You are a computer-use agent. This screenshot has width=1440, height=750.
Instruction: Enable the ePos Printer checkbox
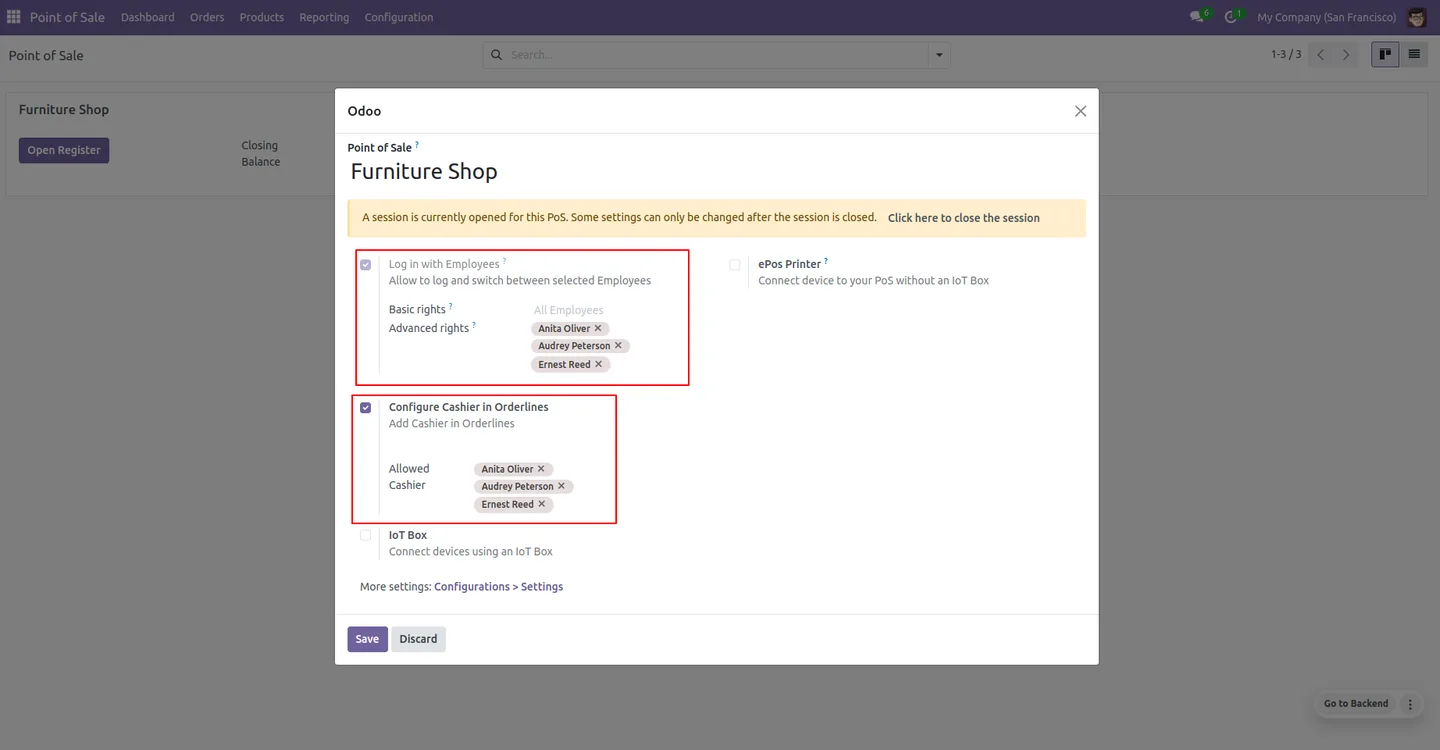pyautogui.click(x=735, y=265)
